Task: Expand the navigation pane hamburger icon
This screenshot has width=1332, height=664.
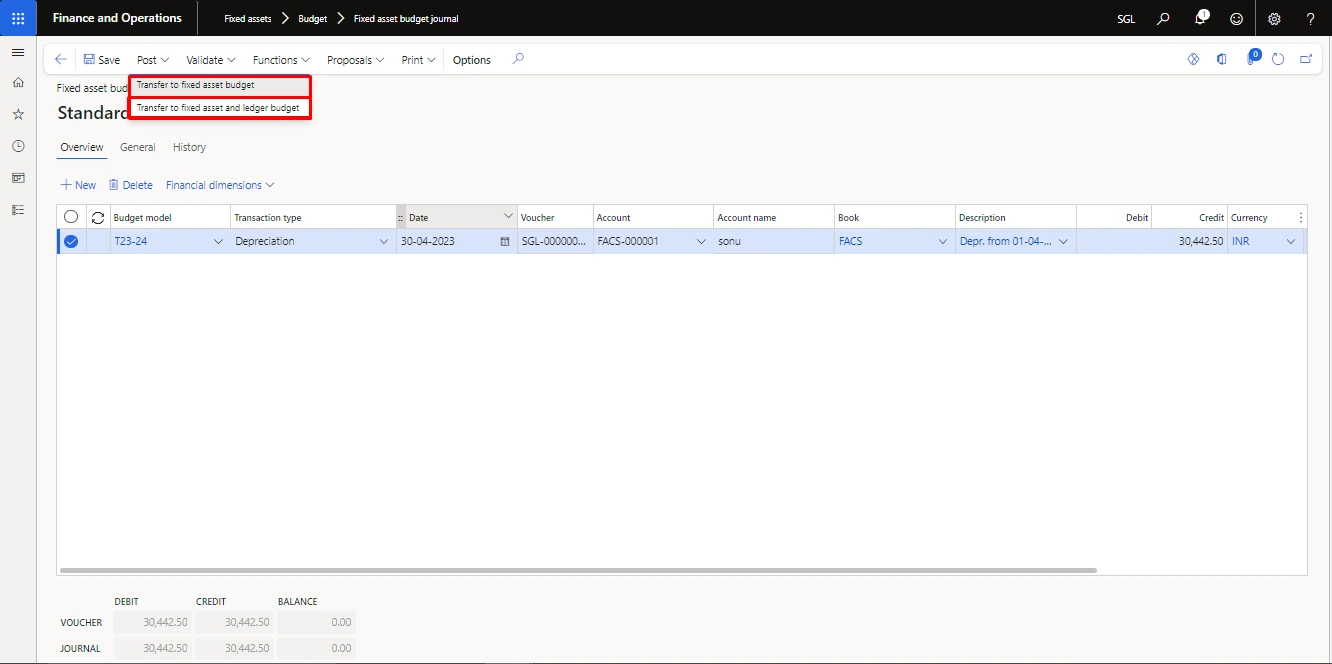Action: [x=18, y=52]
